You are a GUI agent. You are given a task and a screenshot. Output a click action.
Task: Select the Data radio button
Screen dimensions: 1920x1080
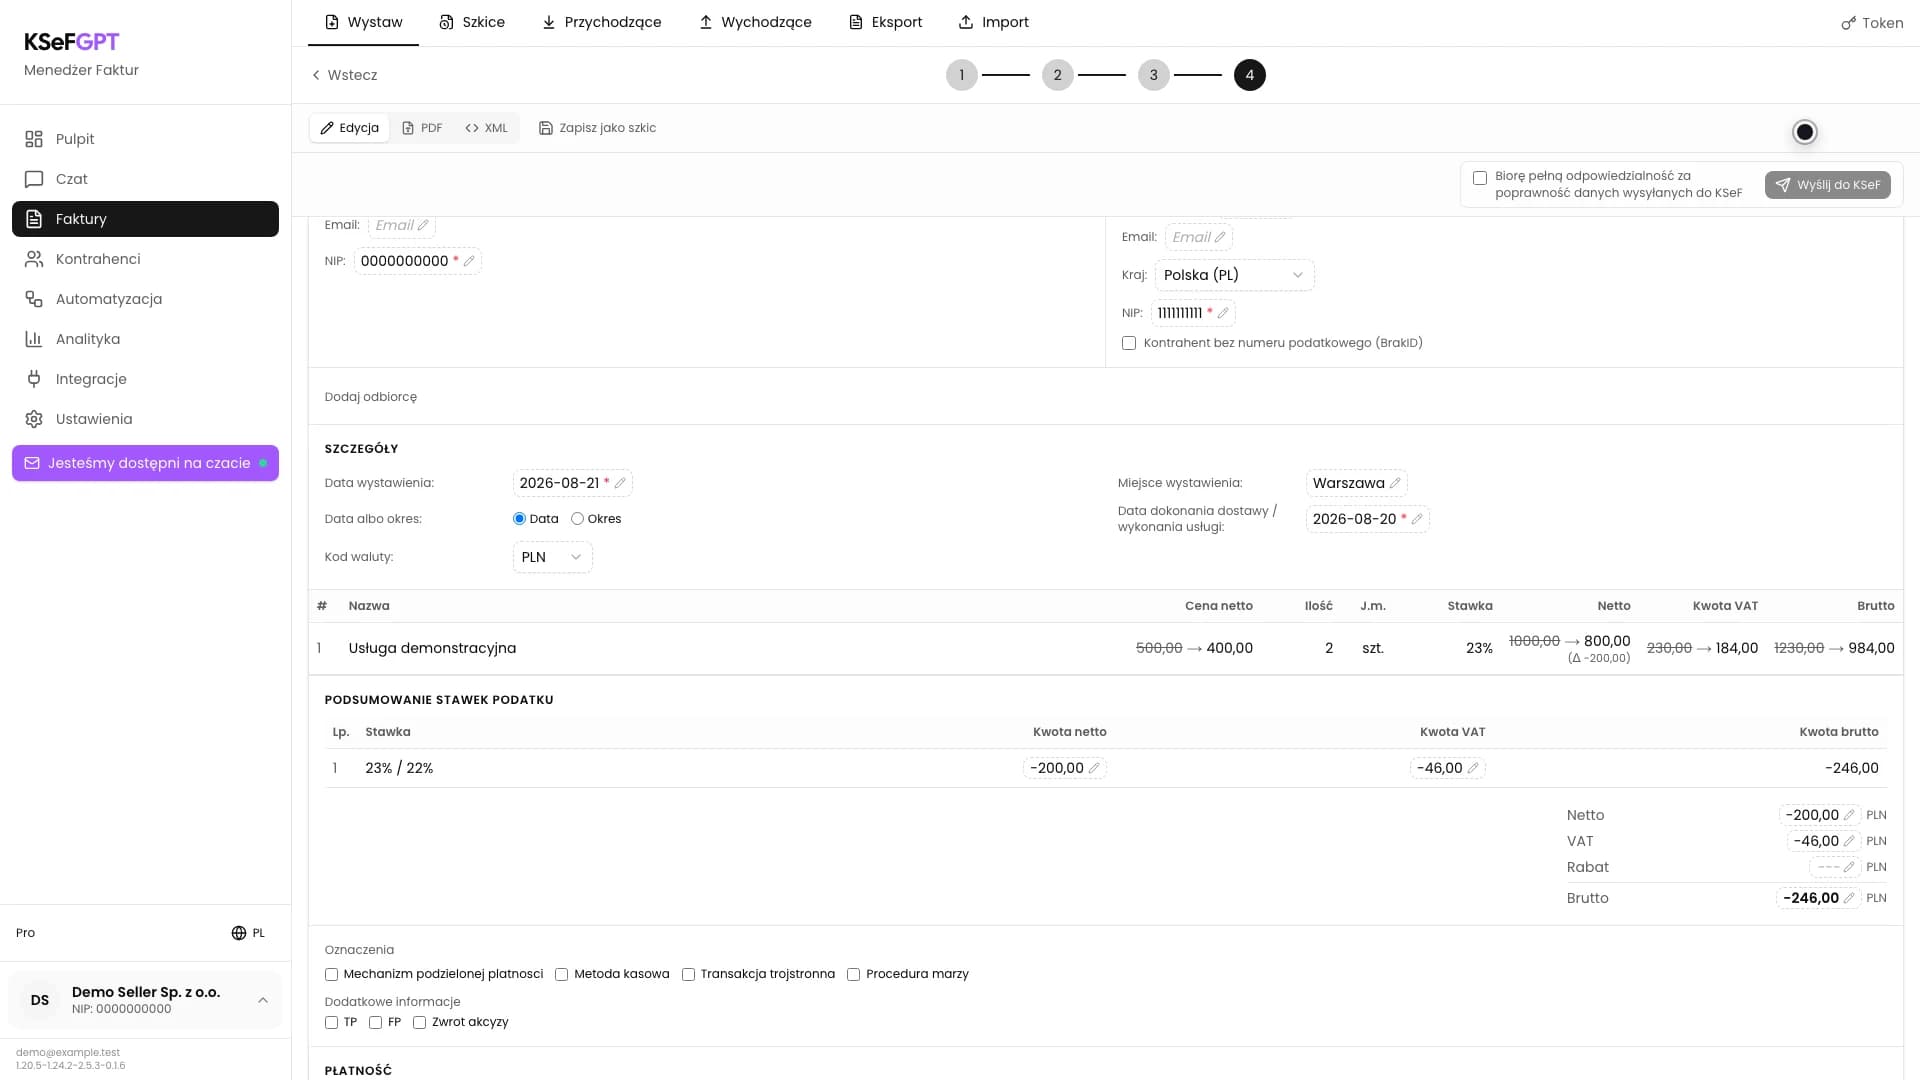519,519
